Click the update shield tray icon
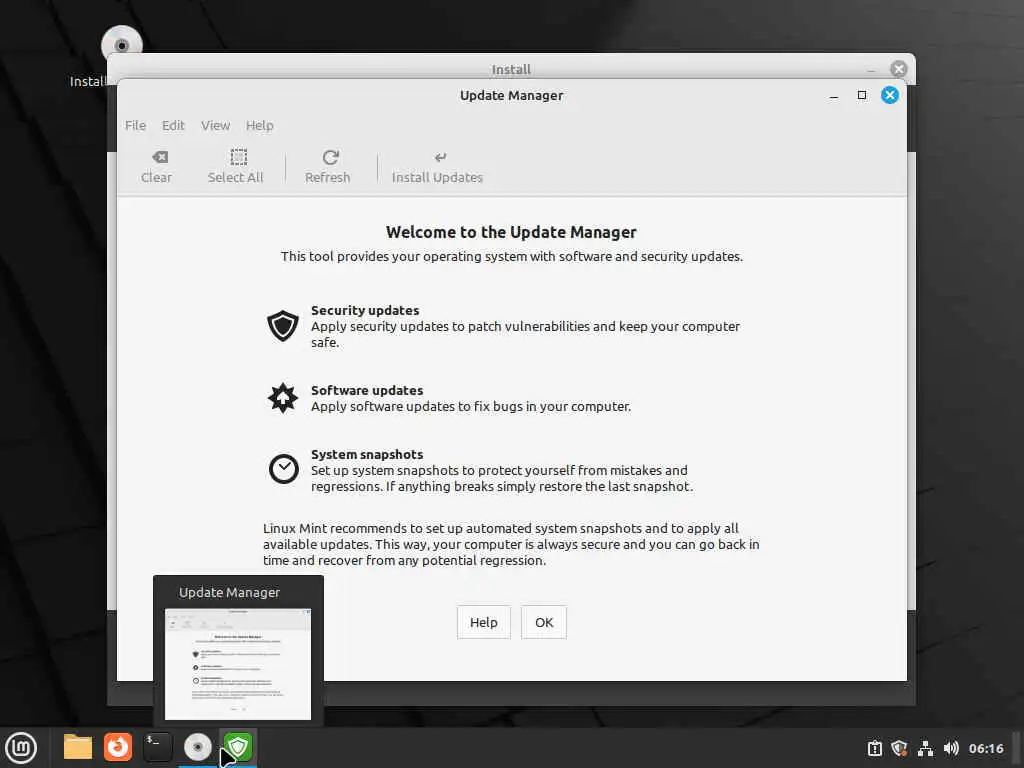The height and width of the screenshot is (768, 1024). pos(899,748)
